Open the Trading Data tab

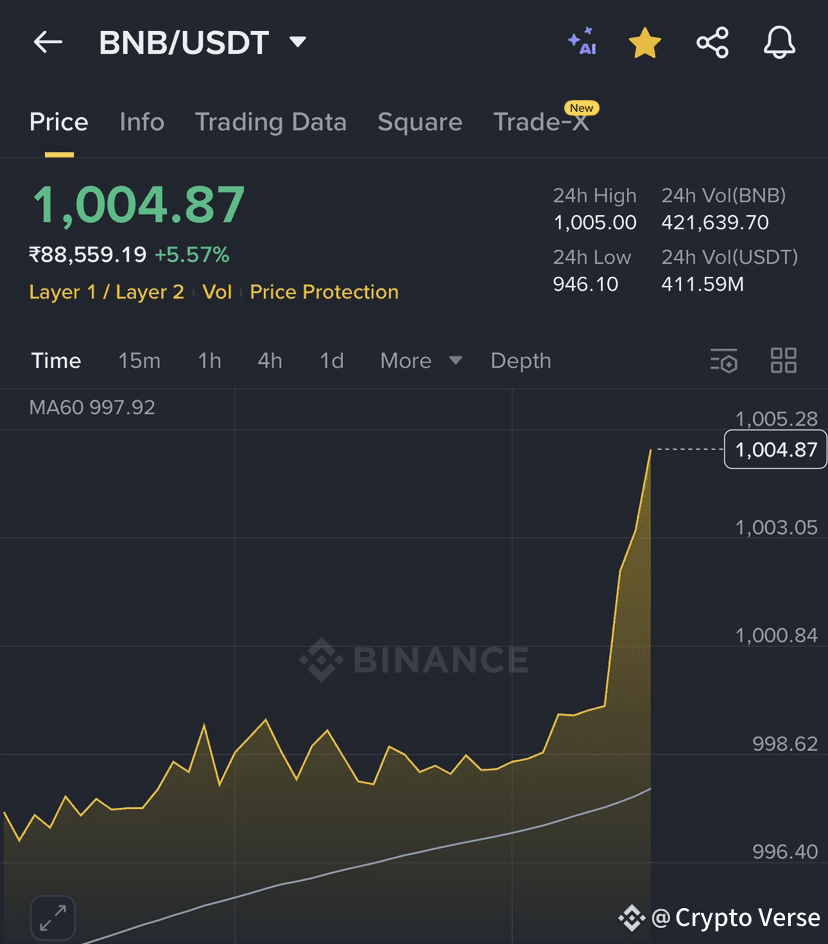[x=271, y=122]
